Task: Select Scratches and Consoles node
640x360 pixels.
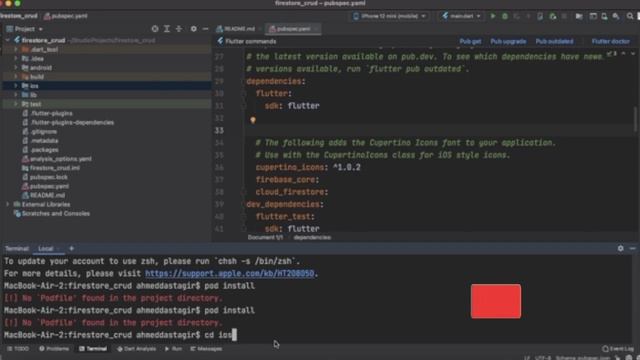Action: (x=52, y=213)
